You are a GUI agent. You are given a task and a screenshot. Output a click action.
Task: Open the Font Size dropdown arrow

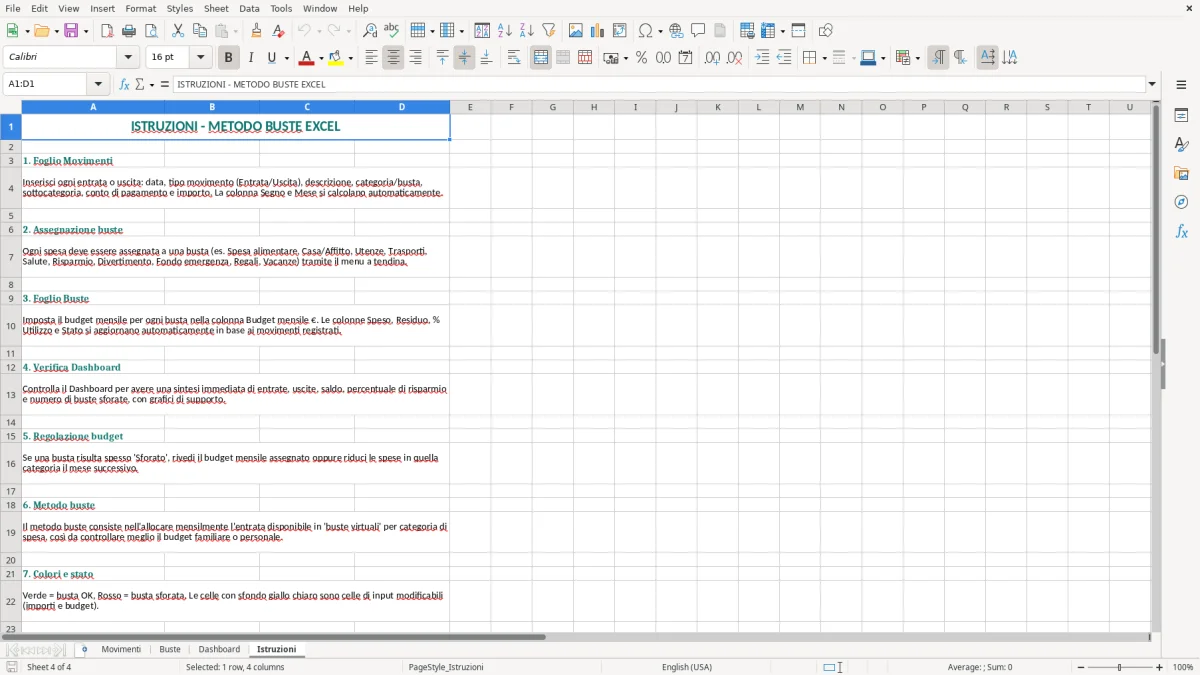[200, 58]
